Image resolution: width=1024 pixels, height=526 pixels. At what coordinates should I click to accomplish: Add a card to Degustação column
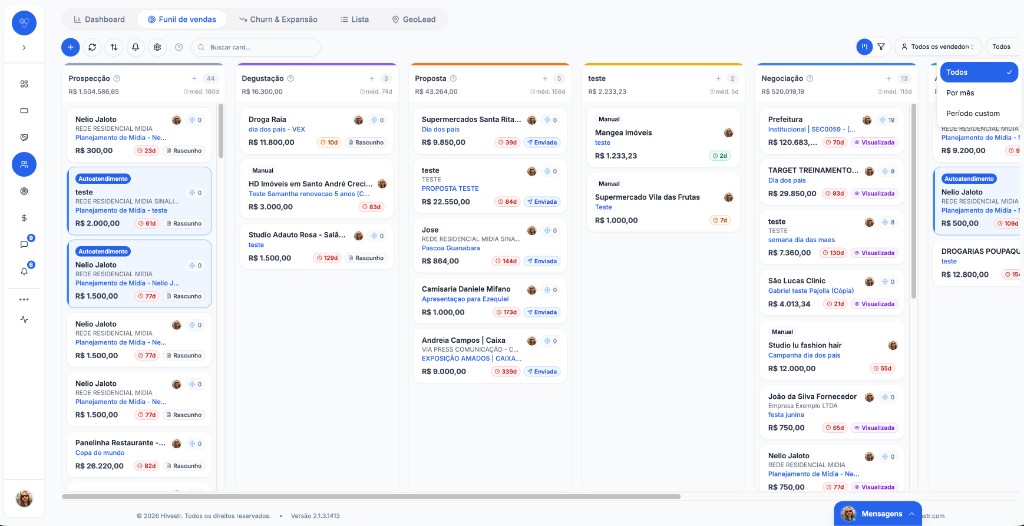(372, 78)
